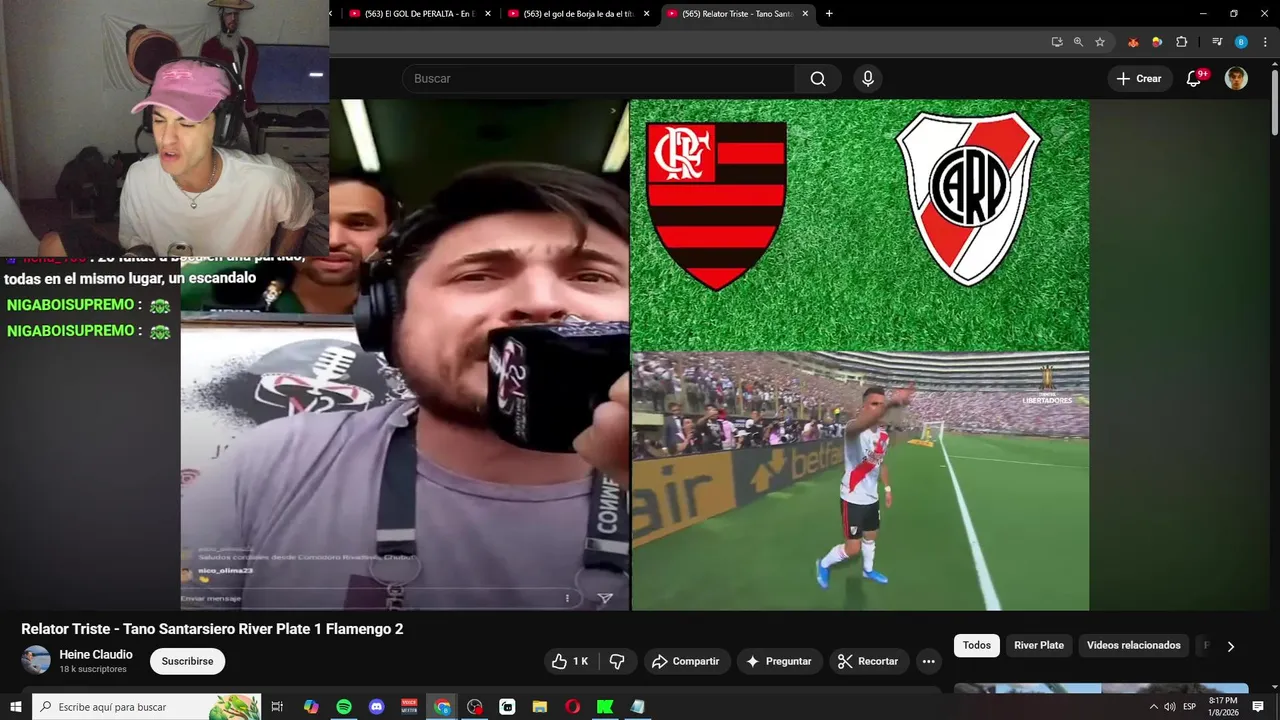
Task: Click the Recortar button
Action: pyautogui.click(x=868, y=661)
